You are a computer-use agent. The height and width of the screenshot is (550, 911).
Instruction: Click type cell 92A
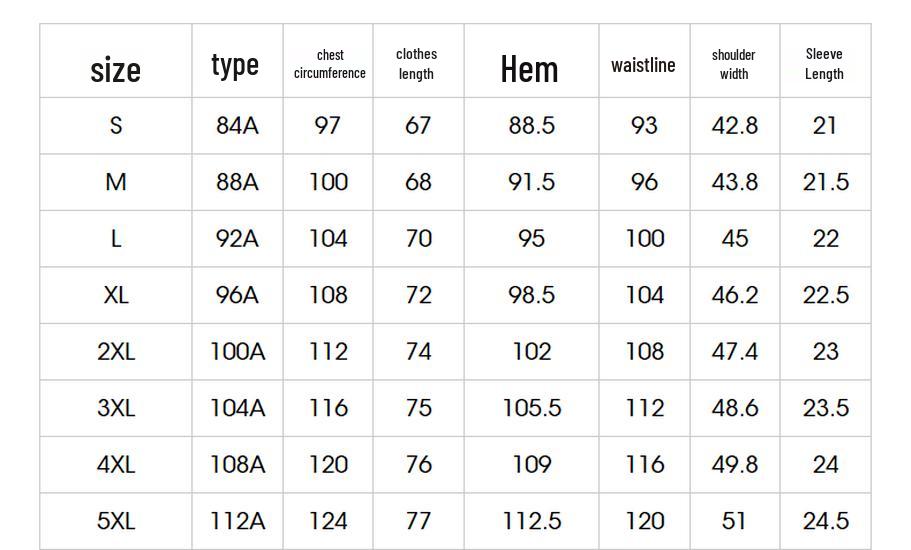point(237,239)
